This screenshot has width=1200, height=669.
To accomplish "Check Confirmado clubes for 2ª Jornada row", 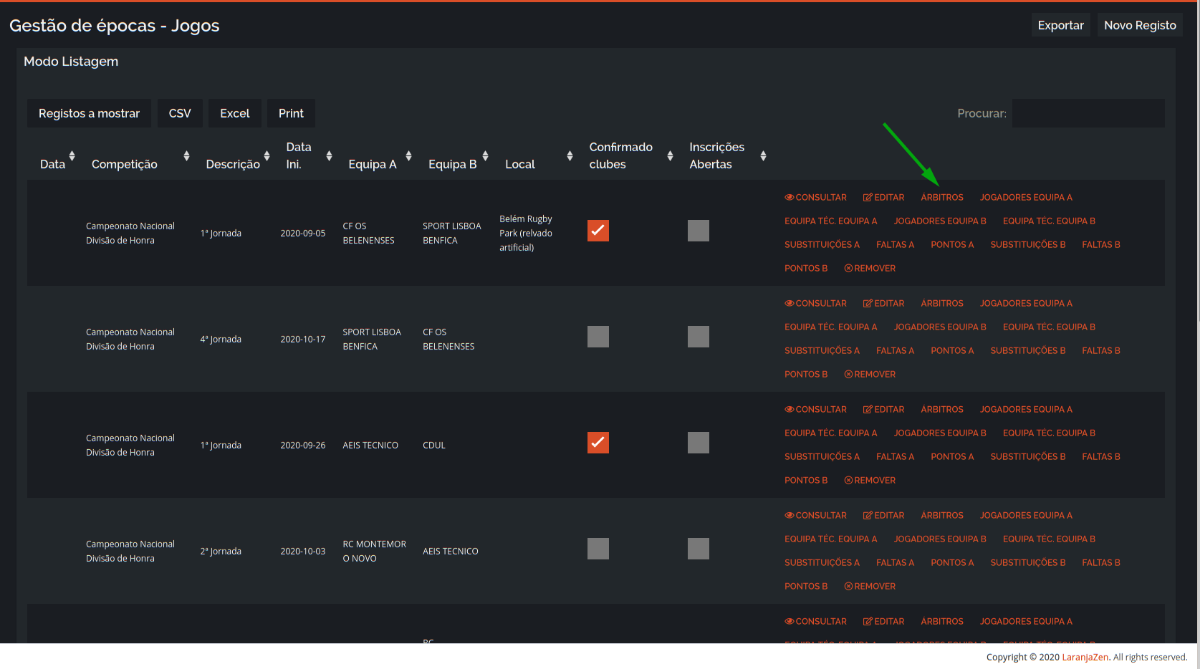I will pyautogui.click(x=598, y=549).
